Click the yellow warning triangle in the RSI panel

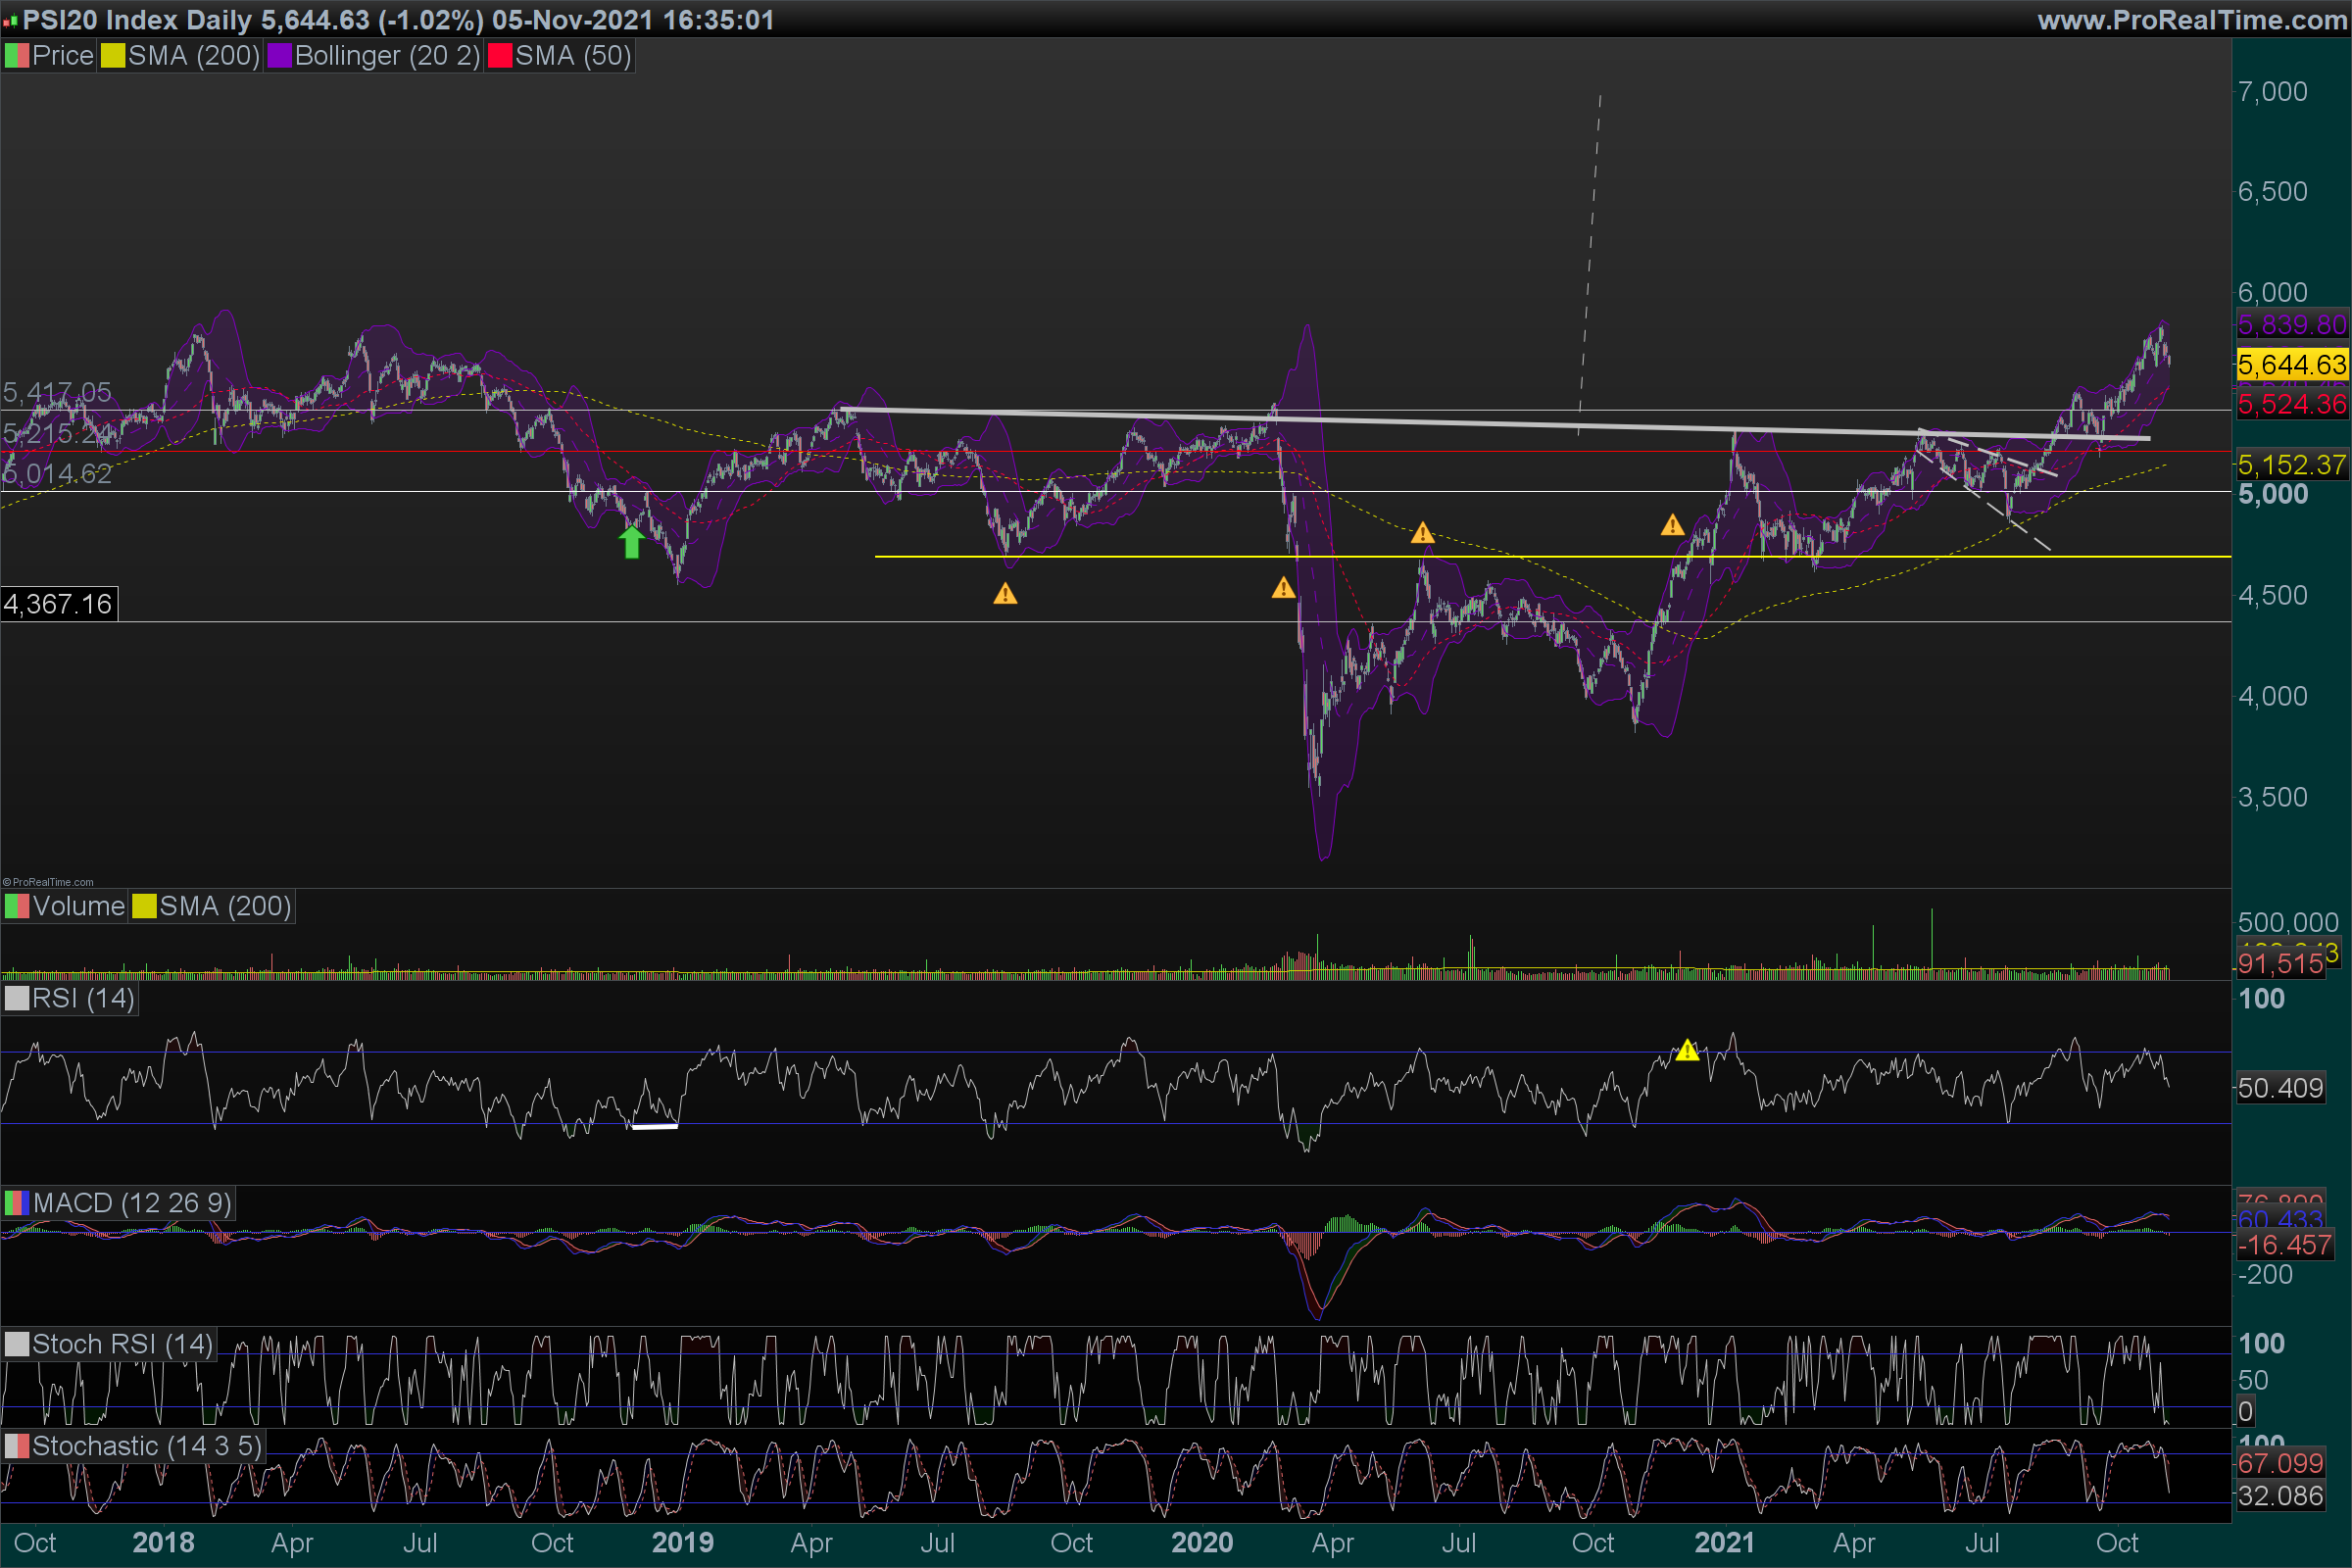1687,1051
